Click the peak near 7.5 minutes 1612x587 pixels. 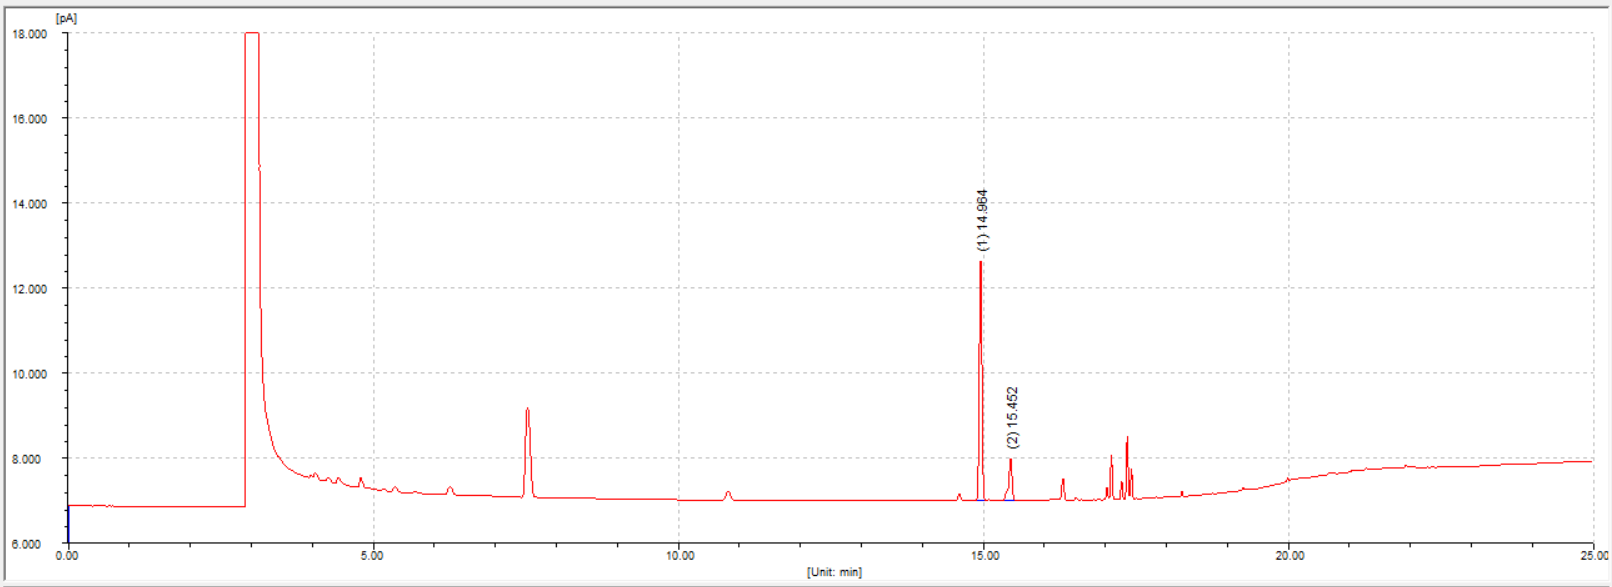pos(527,410)
